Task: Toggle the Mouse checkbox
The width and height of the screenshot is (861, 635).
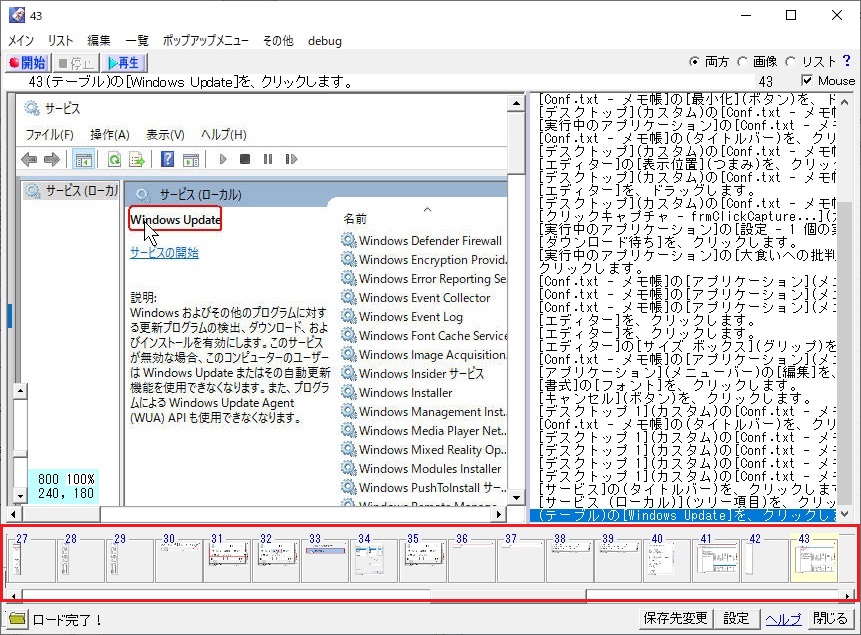Action: pyautogui.click(x=807, y=81)
